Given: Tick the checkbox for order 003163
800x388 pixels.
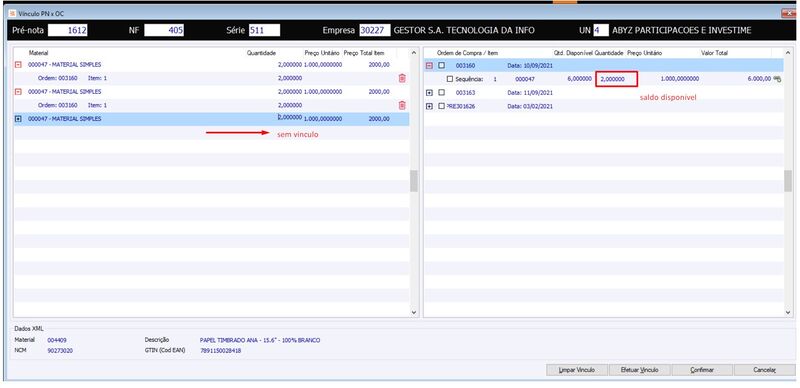Looking at the screenshot, I should coord(442,92).
